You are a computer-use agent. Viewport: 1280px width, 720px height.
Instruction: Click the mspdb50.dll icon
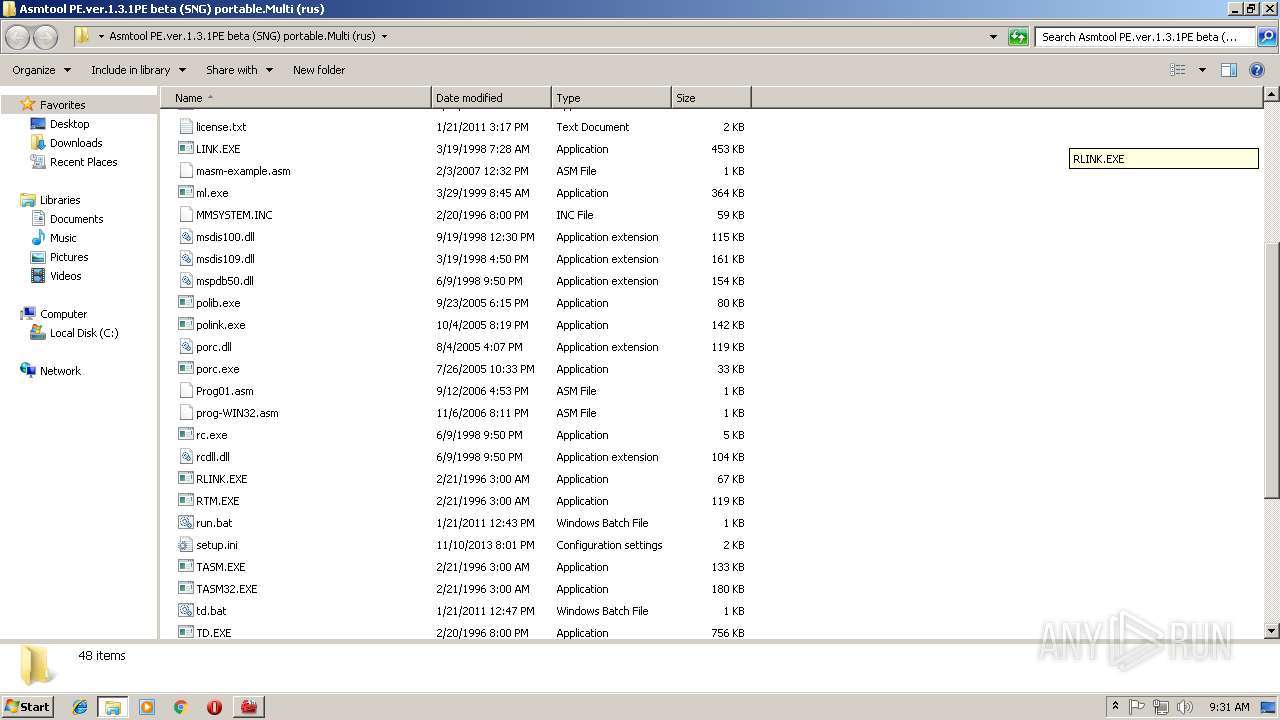pyautogui.click(x=185, y=281)
